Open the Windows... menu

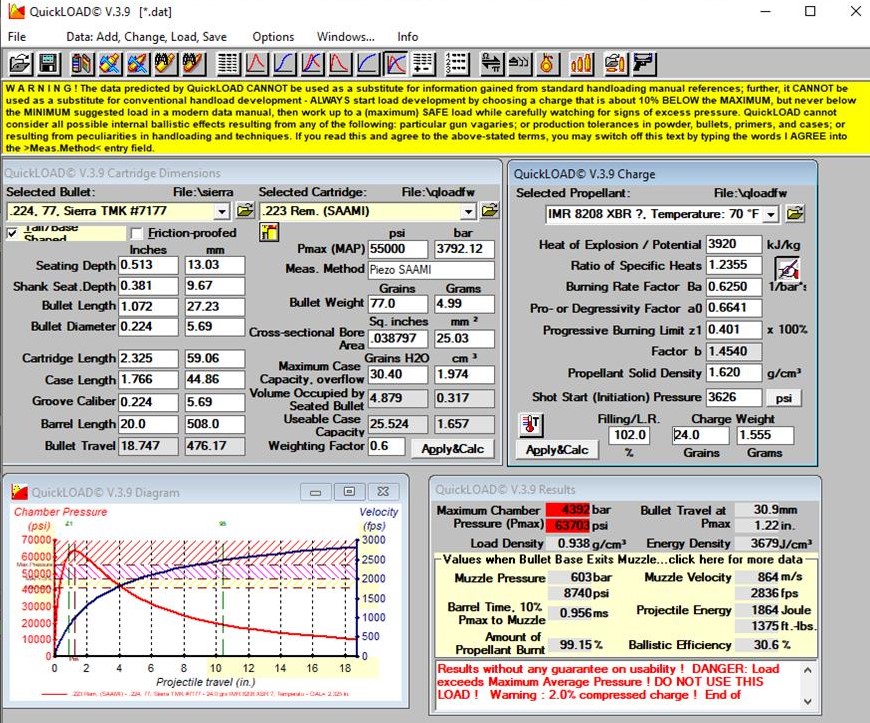coord(346,37)
